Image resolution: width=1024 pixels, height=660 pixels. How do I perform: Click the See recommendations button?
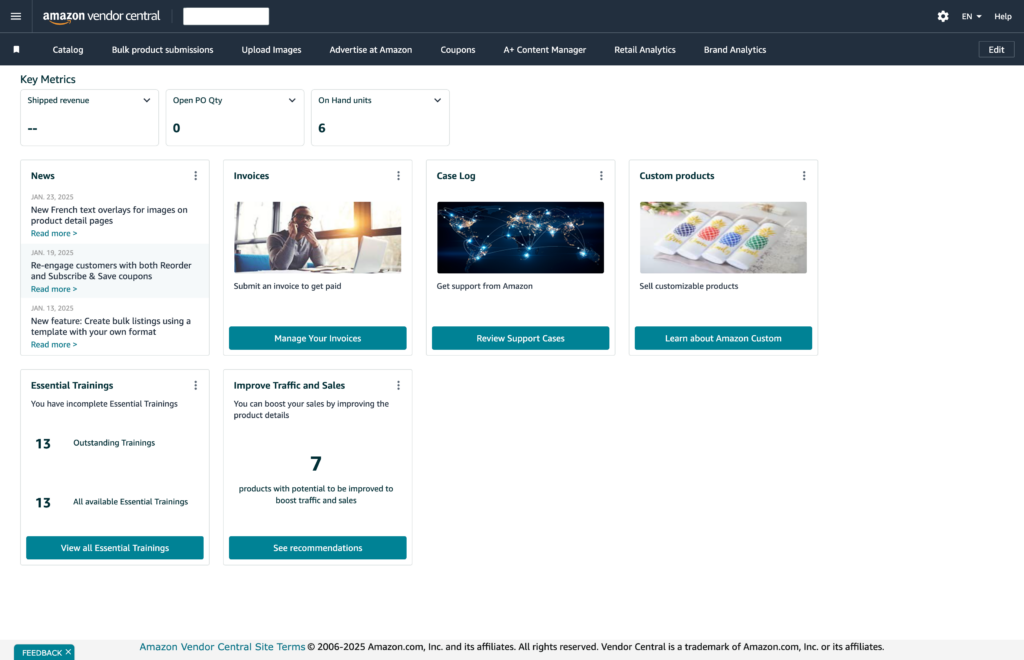[317, 548]
